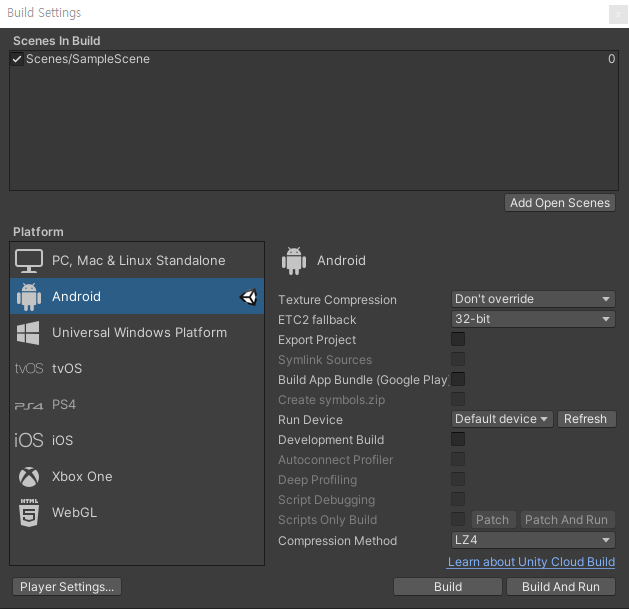Click the PS4 platform logo icon
The image size is (629, 609).
click(28, 406)
